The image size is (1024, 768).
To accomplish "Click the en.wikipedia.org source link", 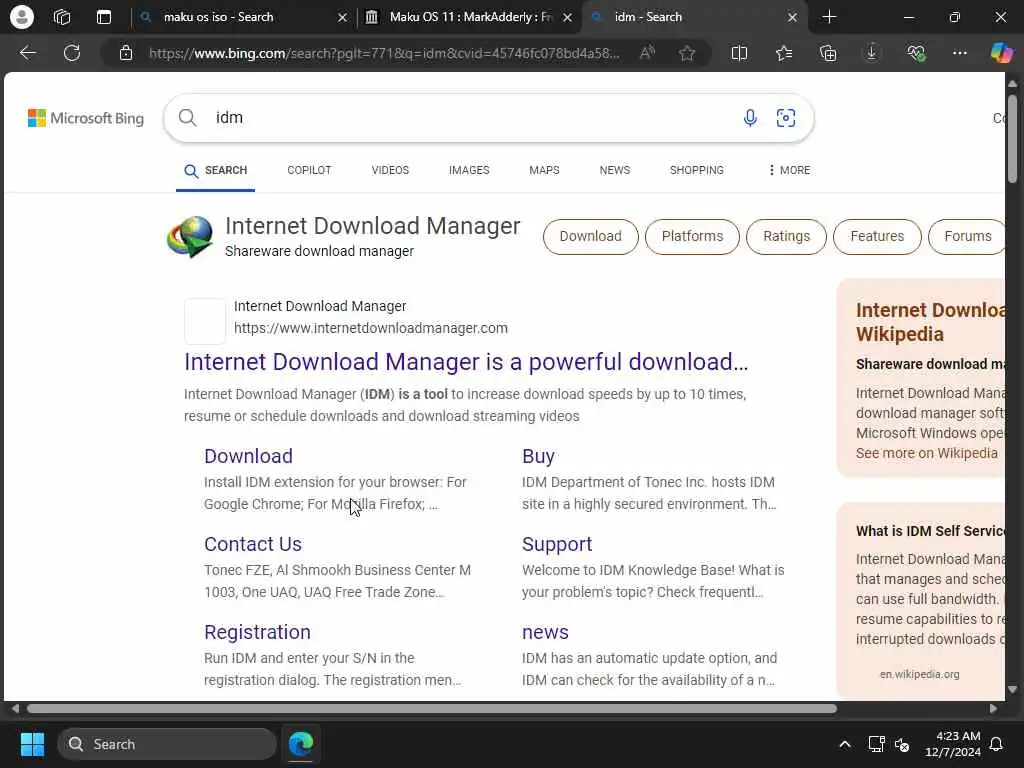I will coord(920,674).
